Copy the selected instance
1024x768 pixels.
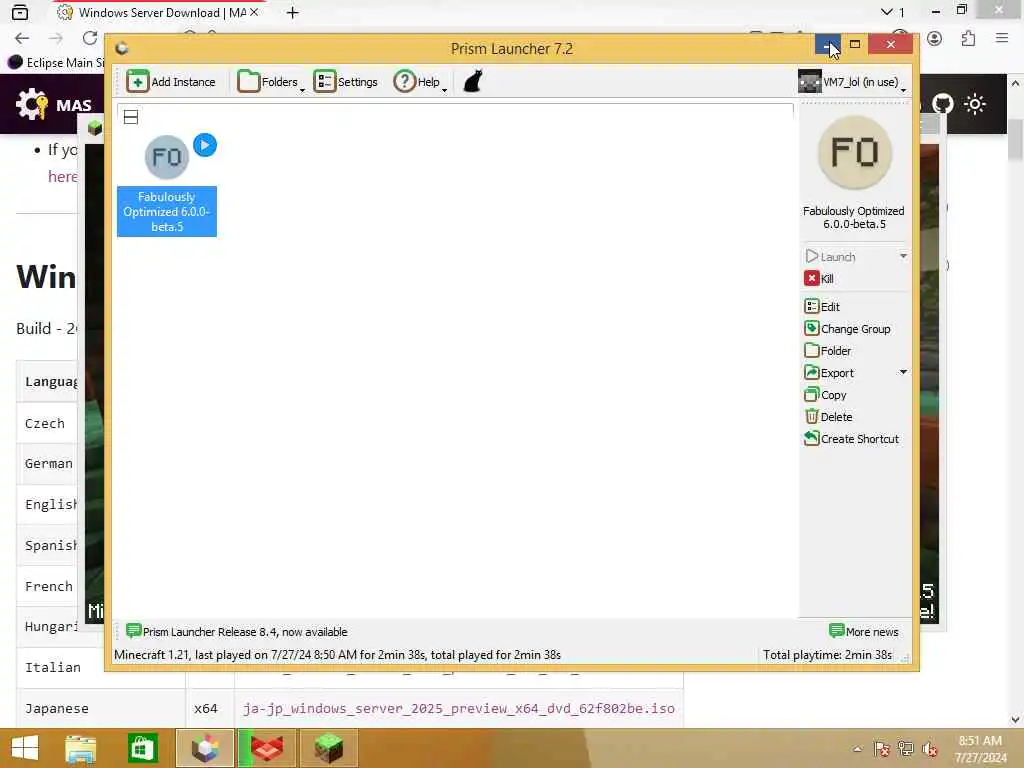[x=825, y=395]
